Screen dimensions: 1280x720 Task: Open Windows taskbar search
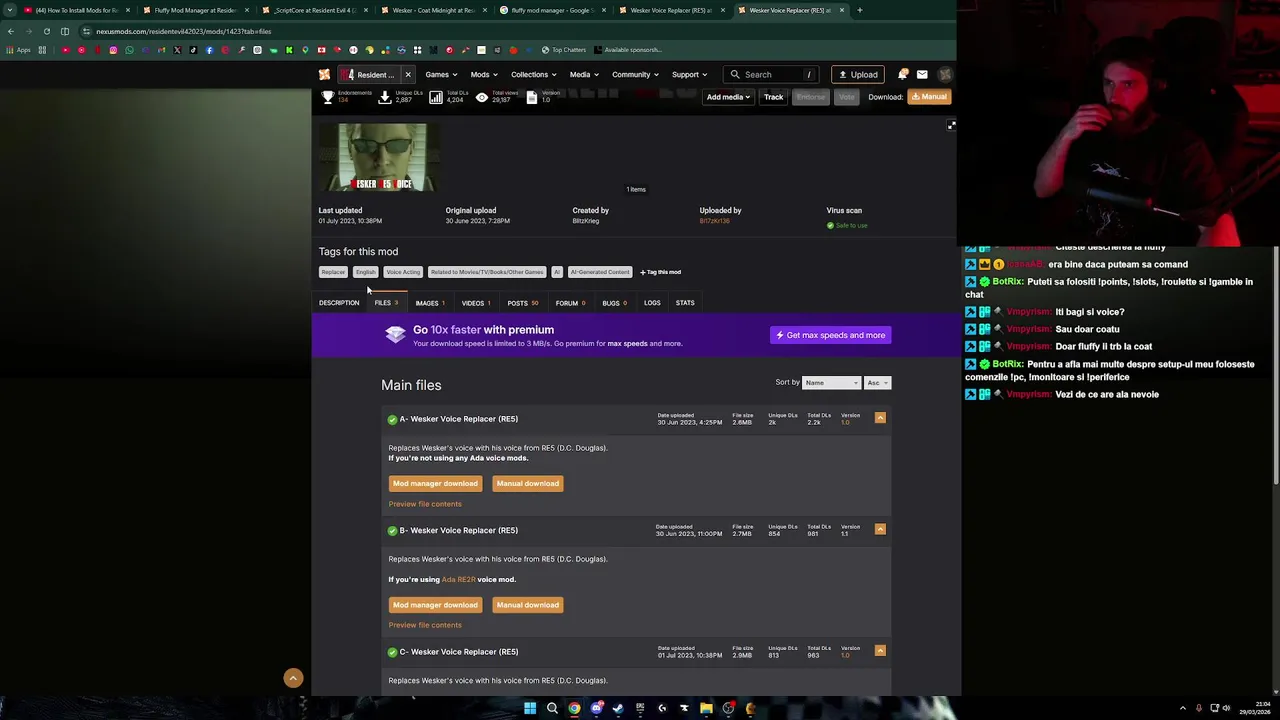(552, 708)
